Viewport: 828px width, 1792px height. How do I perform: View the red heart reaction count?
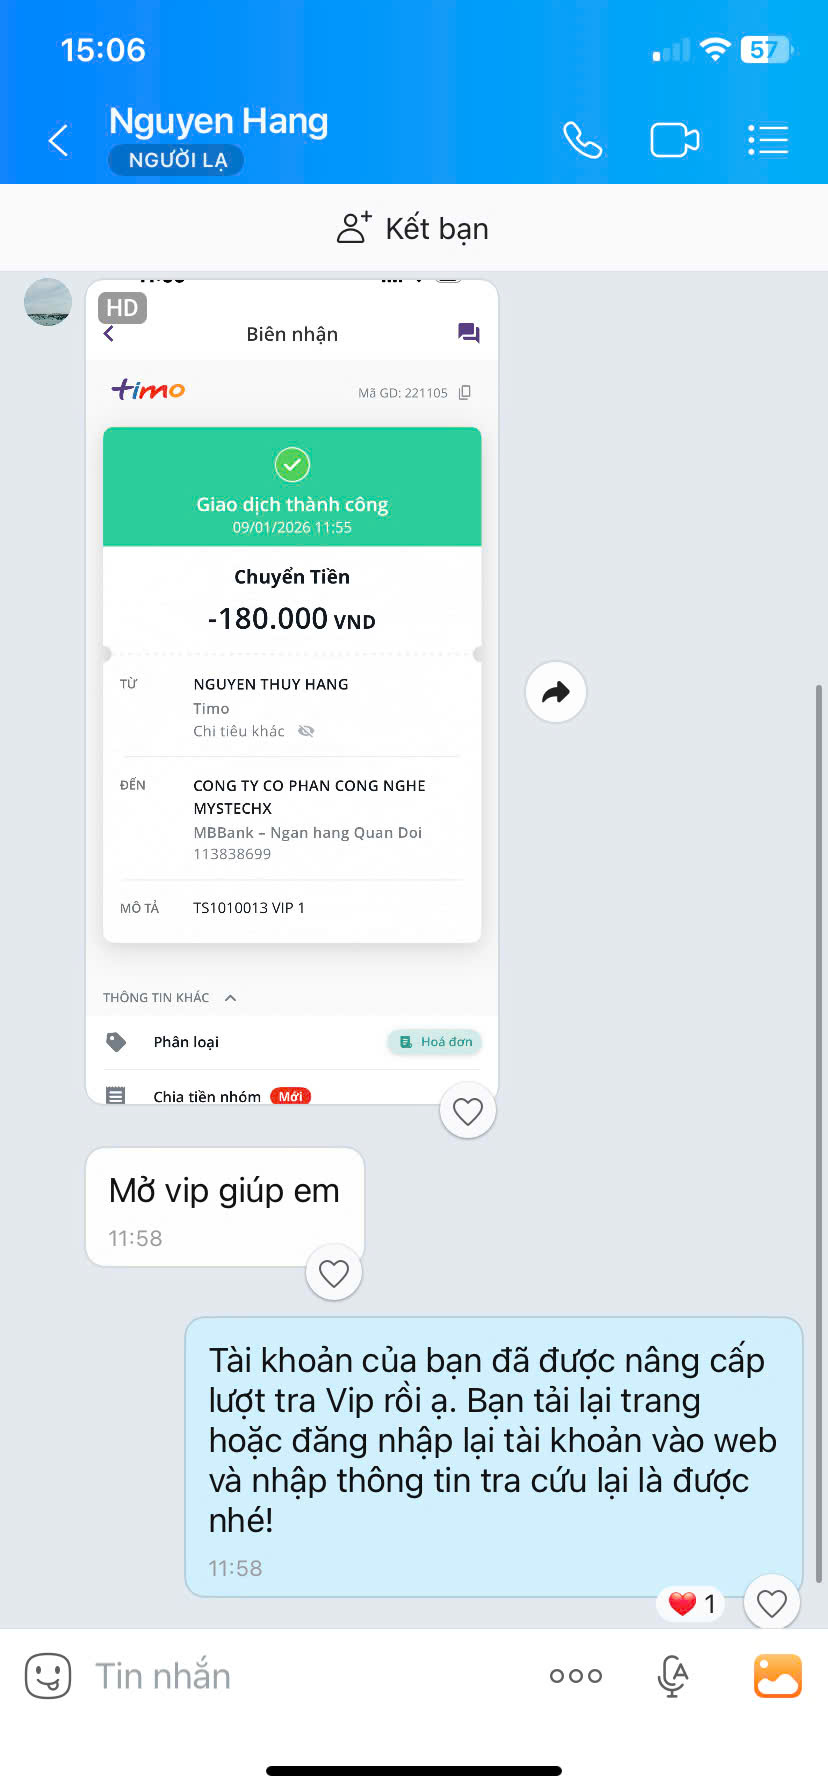coord(692,1604)
